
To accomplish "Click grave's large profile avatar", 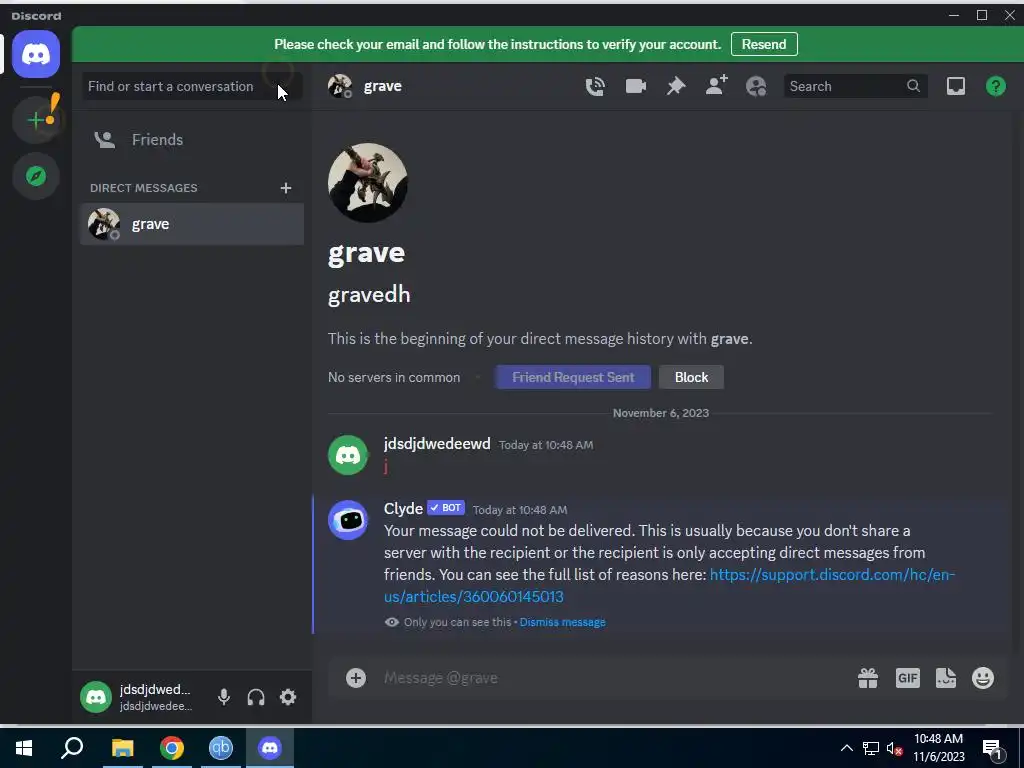I will (x=368, y=183).
